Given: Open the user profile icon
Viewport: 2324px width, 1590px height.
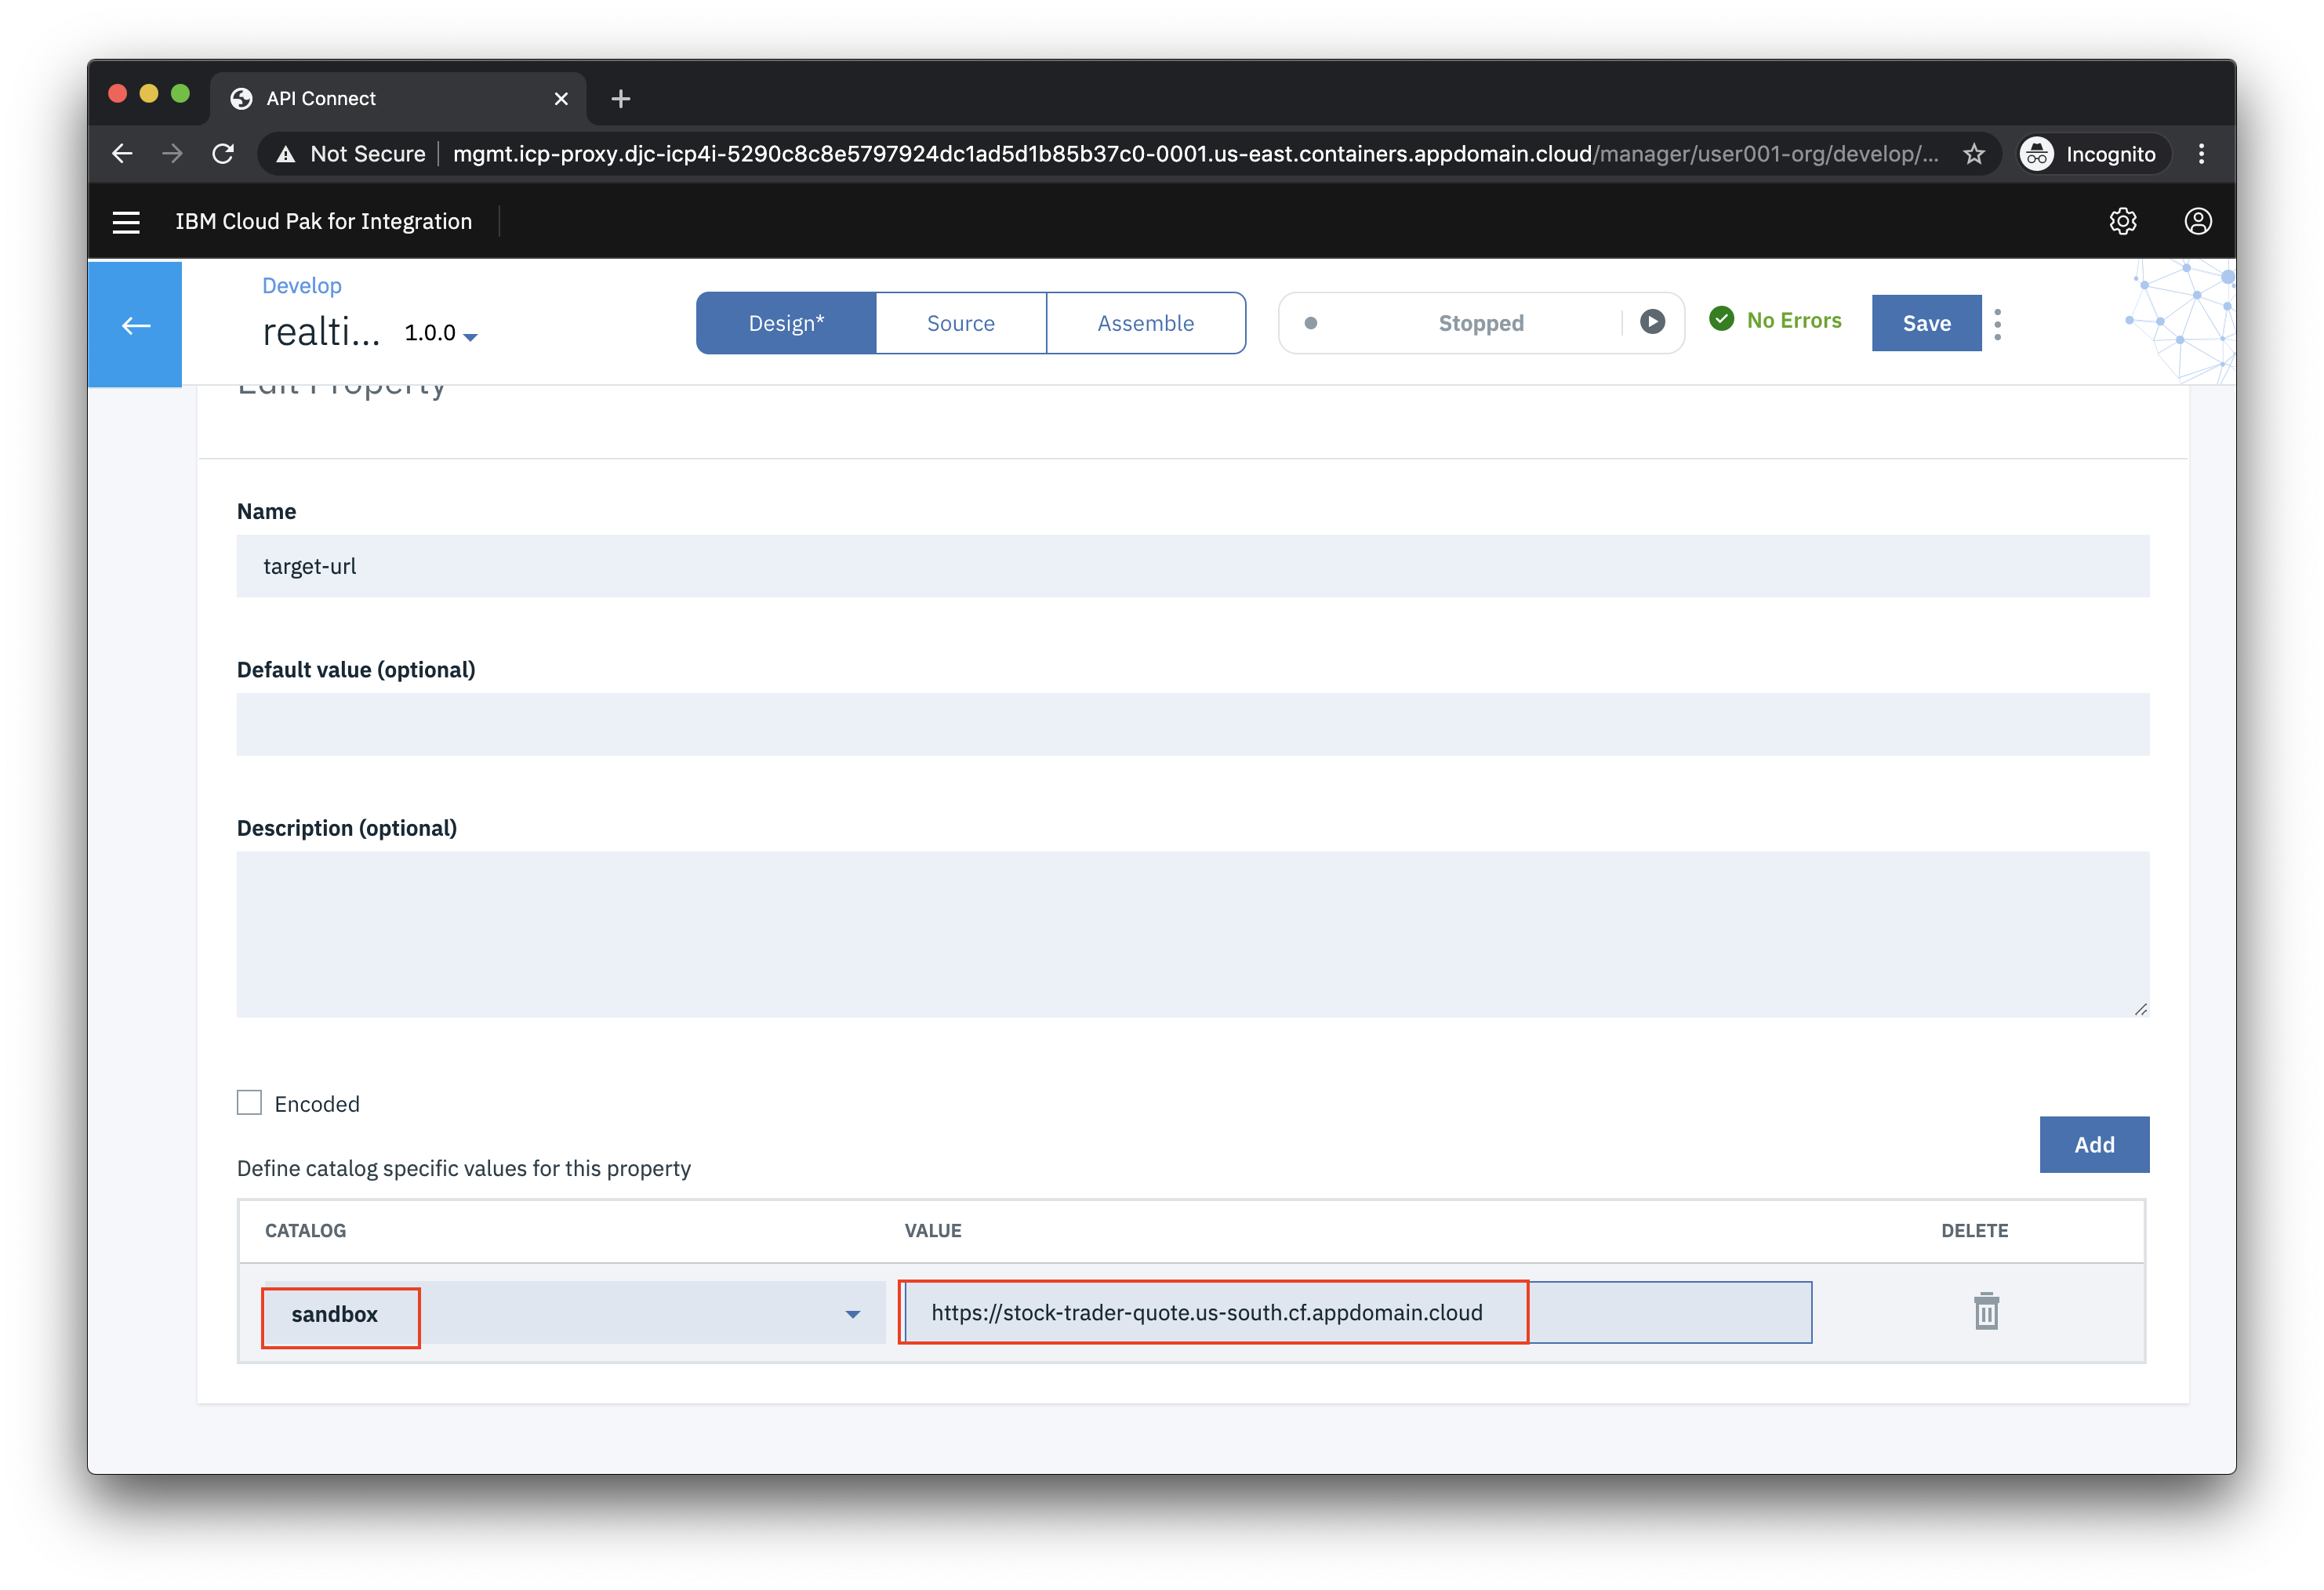Looking at the screenshot, I should [2197, 222].
